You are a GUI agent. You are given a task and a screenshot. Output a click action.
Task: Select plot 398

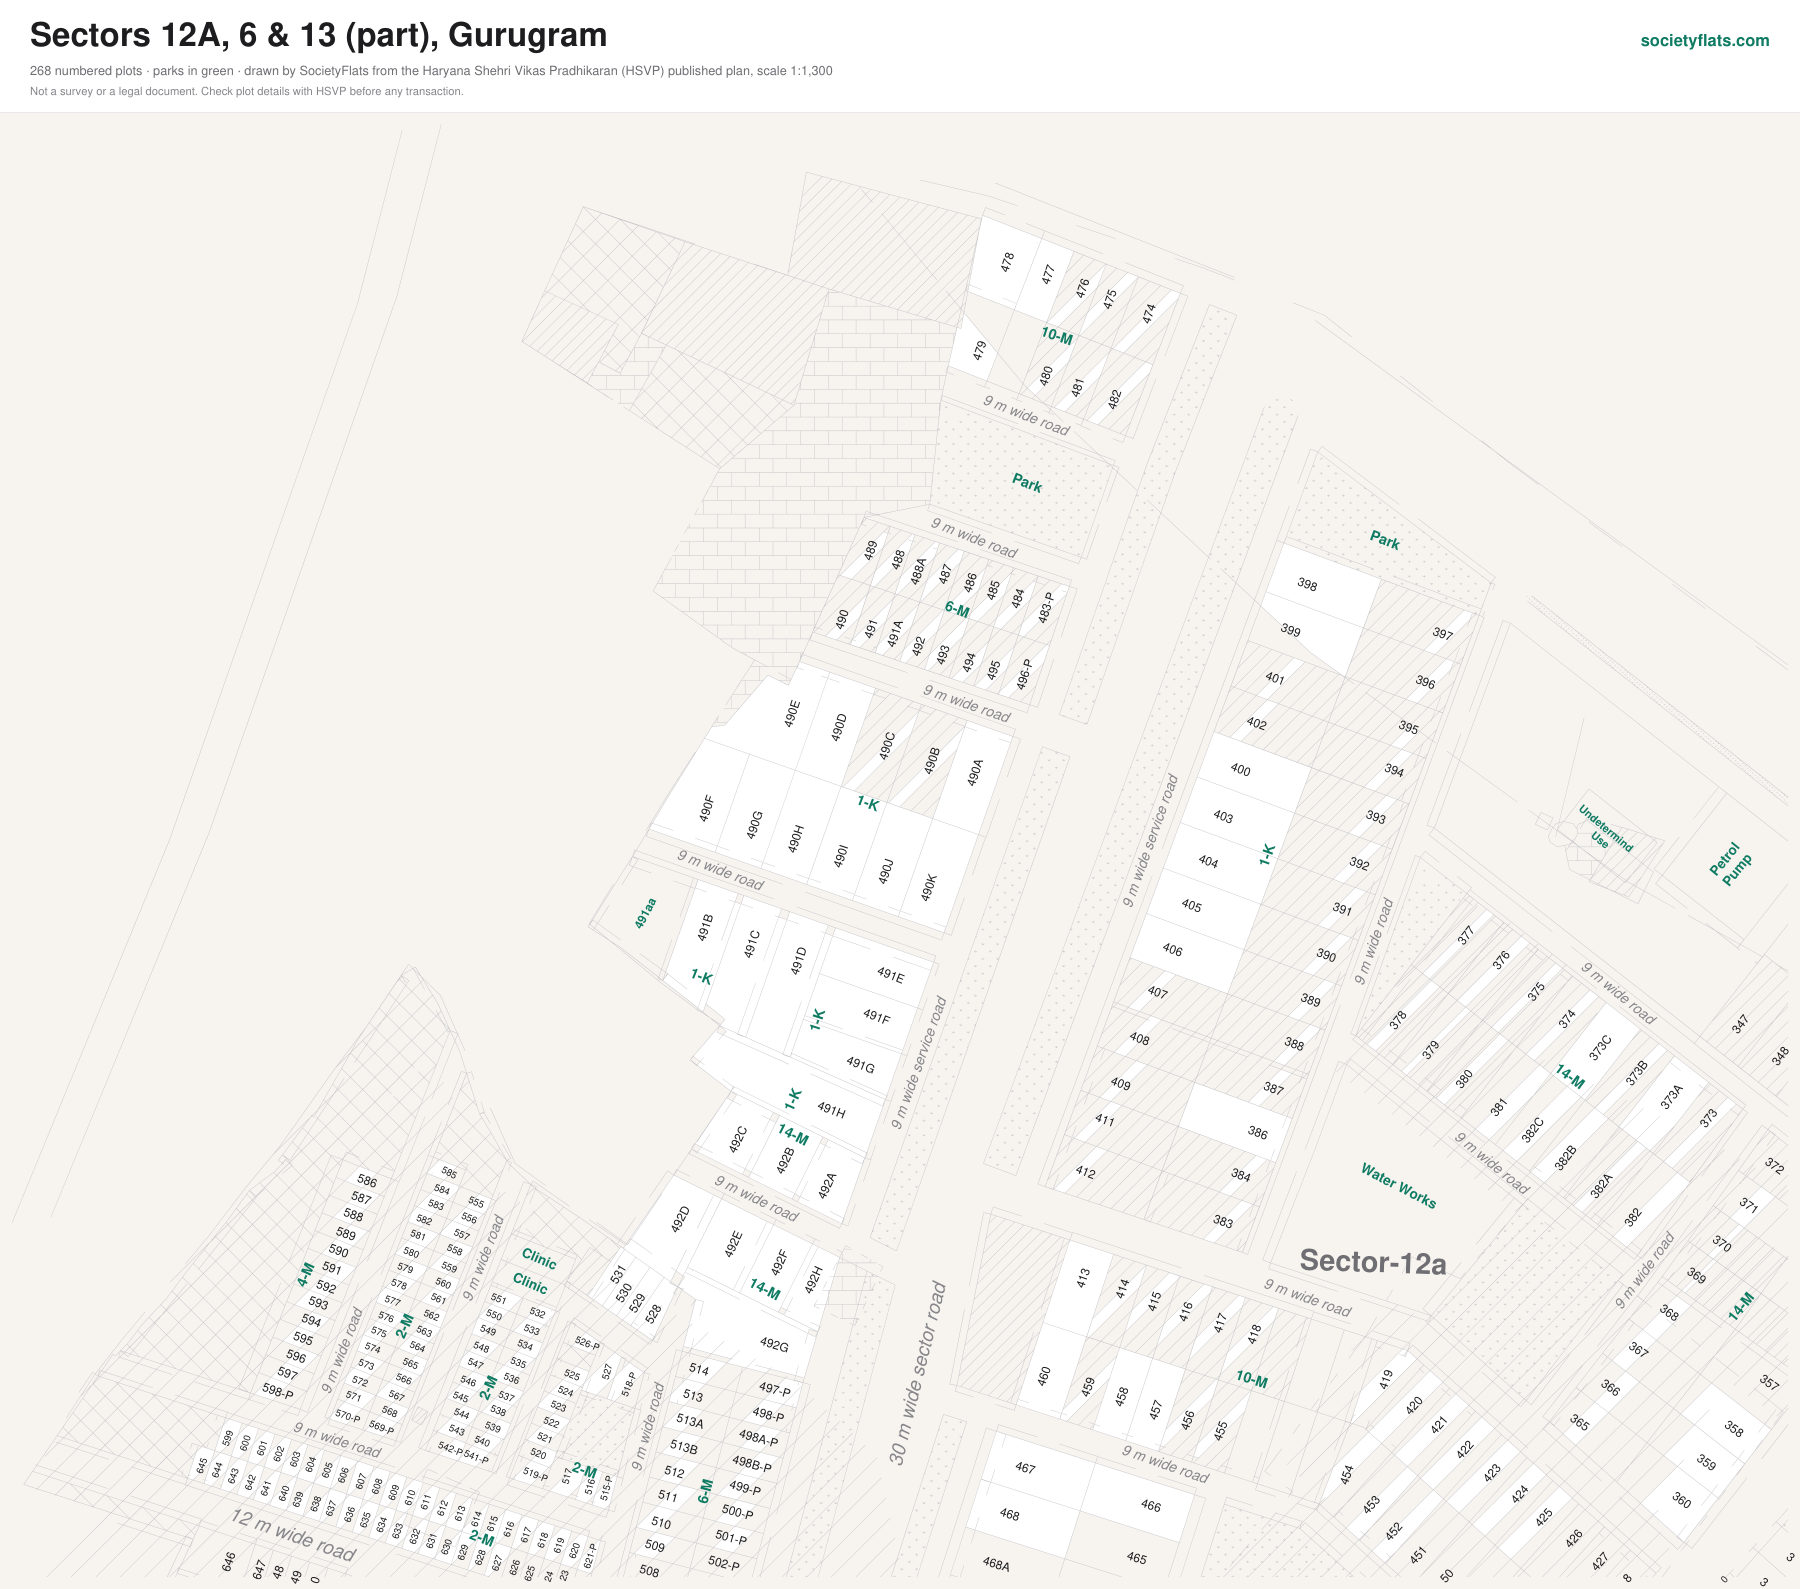(1307, 584)
